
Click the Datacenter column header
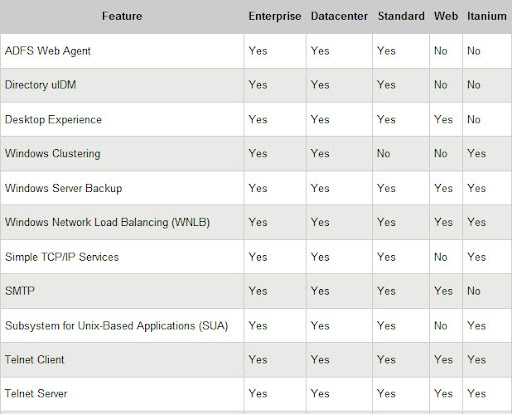(339, 16)
